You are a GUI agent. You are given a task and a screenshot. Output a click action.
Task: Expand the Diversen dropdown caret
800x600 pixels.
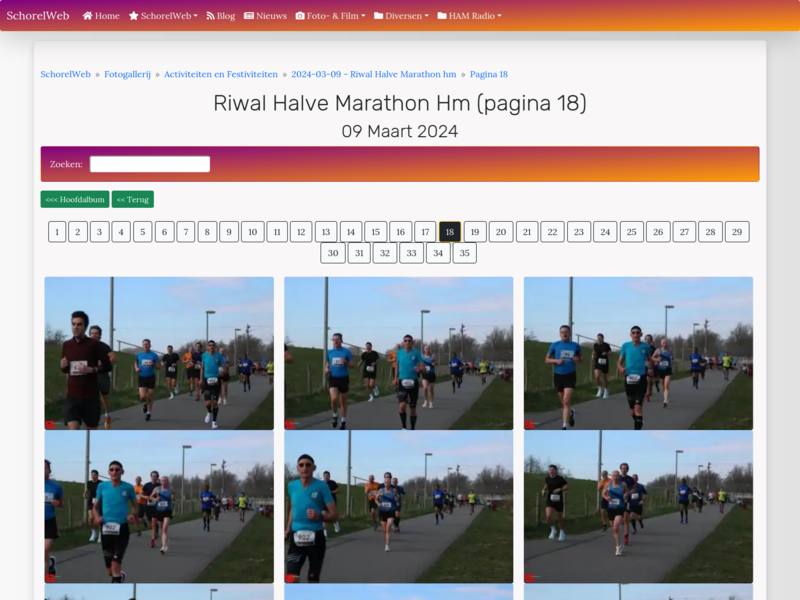point(427,16)
